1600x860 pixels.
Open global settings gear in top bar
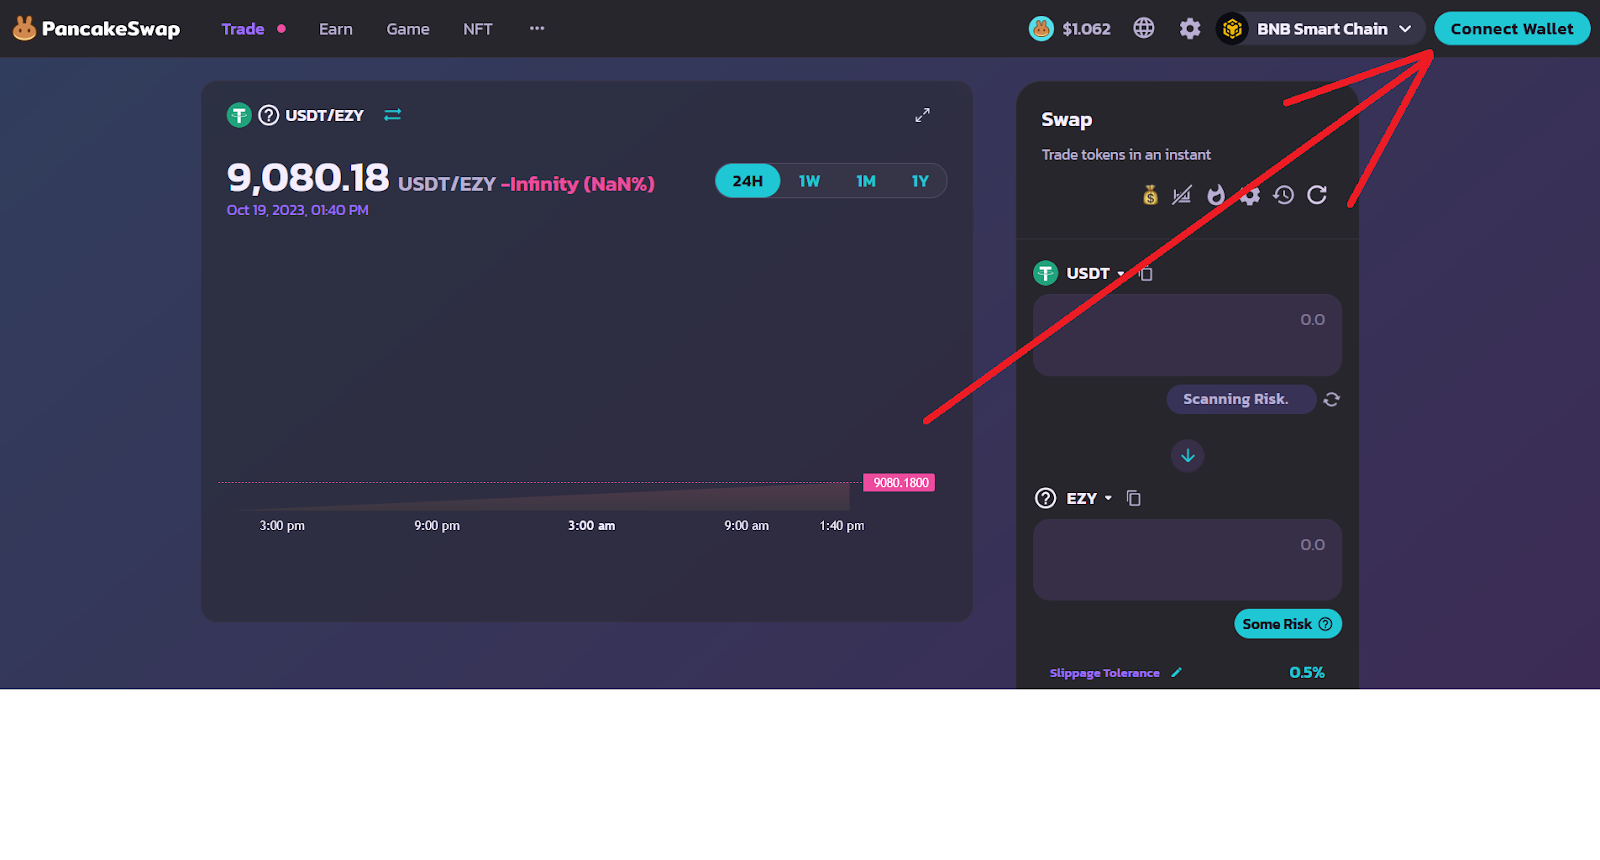[1189, 29]
